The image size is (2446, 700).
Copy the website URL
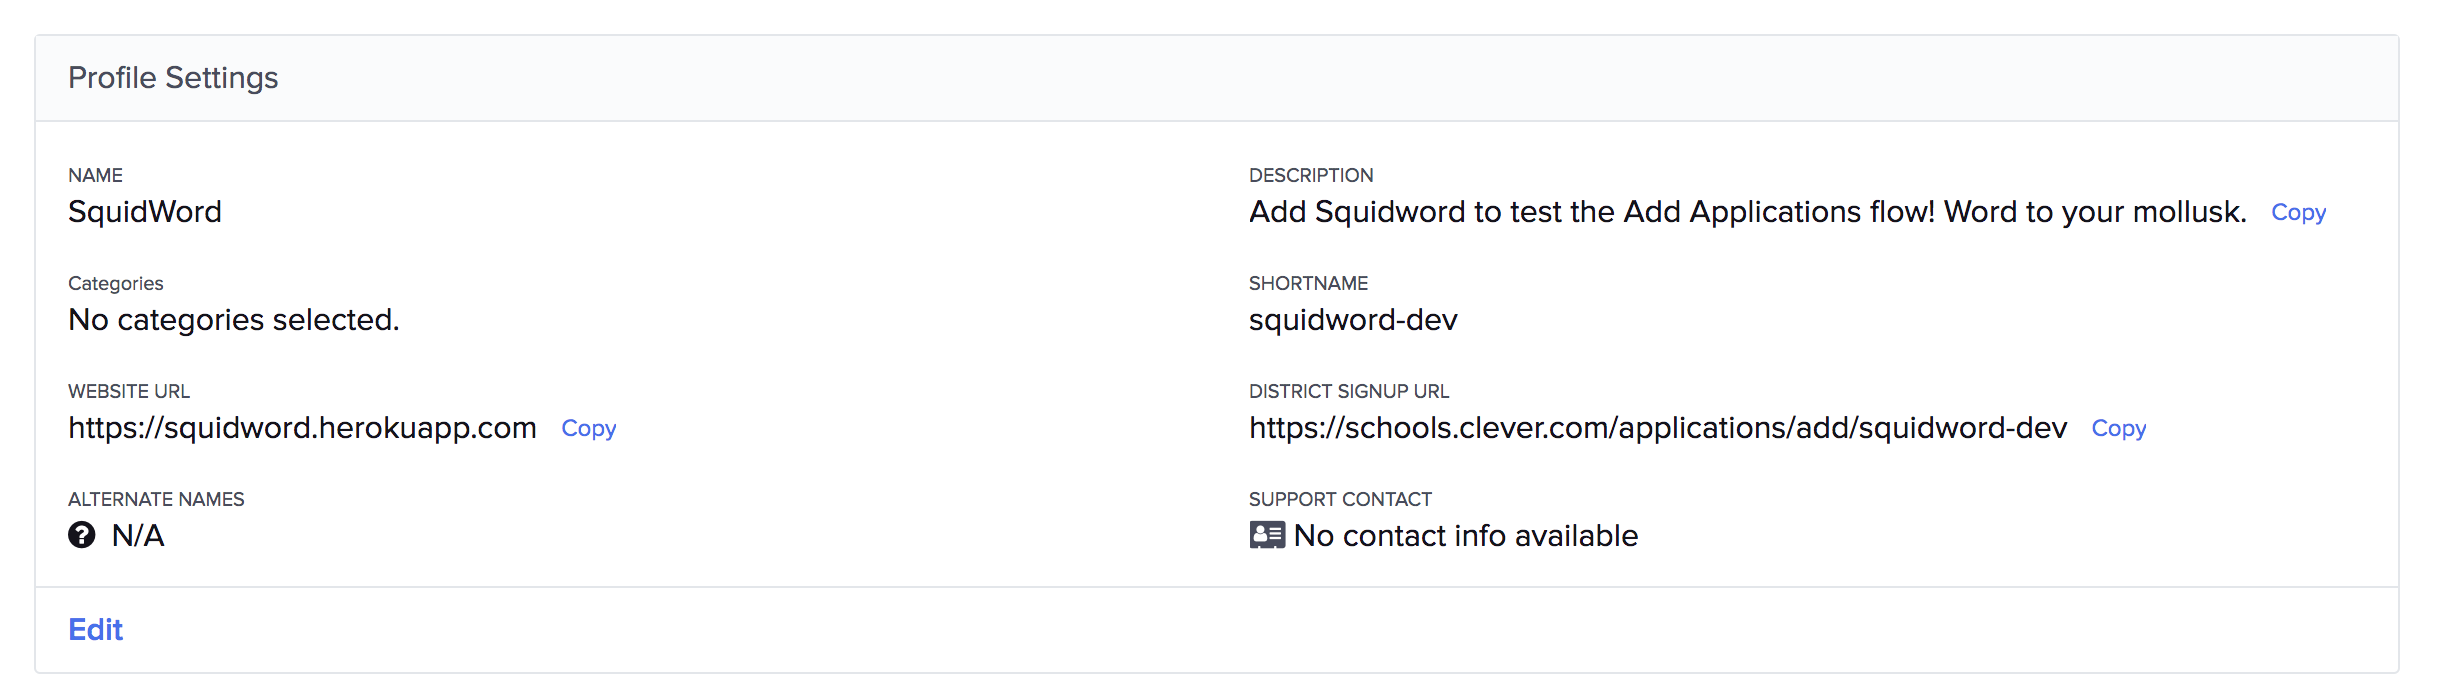pyautogui.click(x=588, y=428)
